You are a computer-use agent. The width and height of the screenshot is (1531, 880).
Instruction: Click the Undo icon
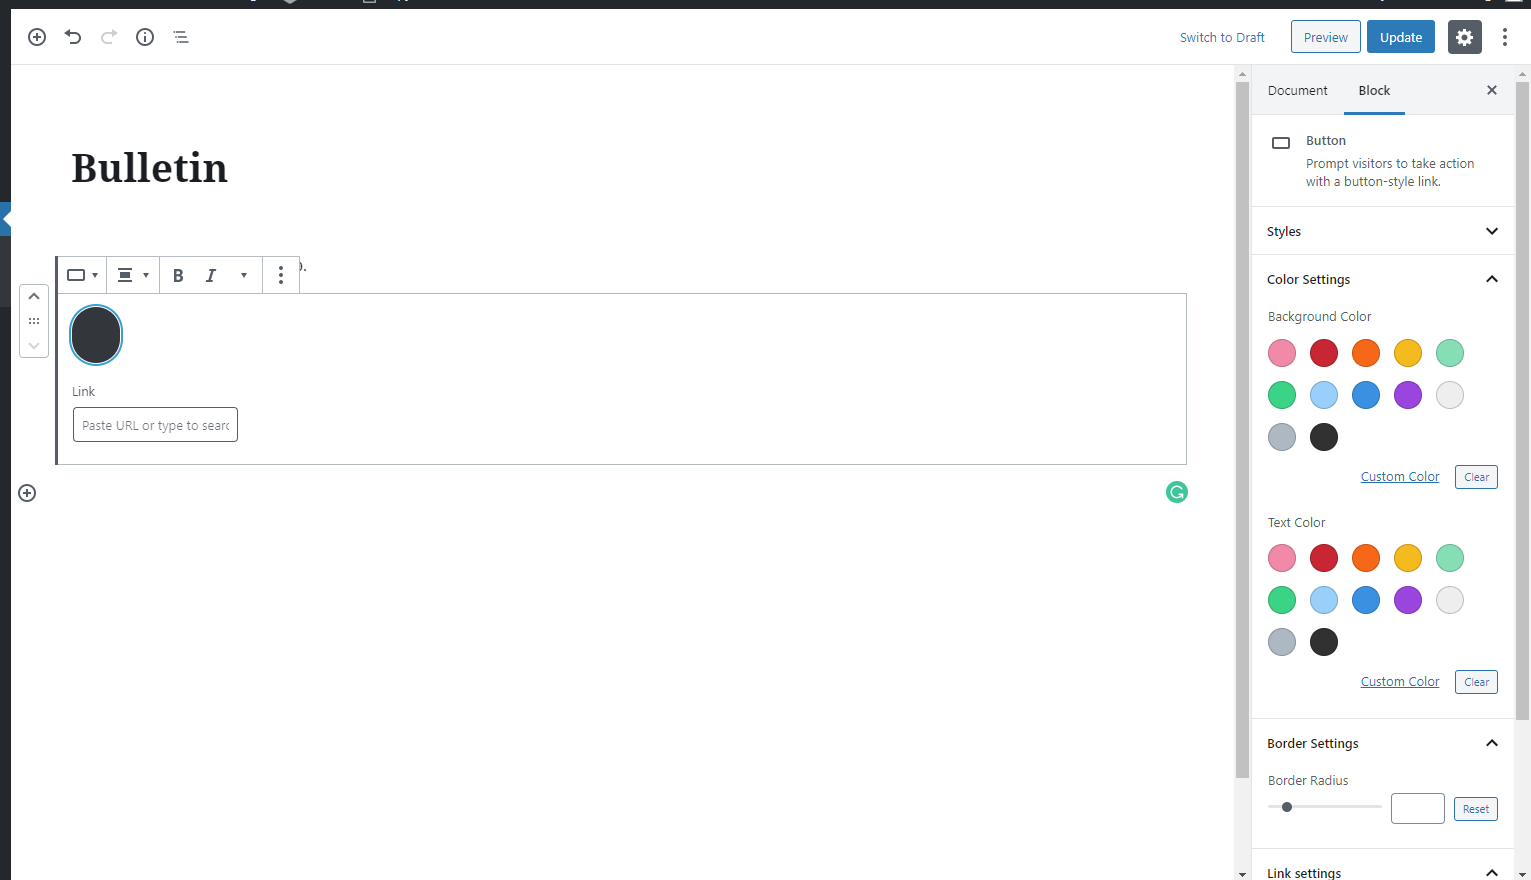(x=73, y=37)
